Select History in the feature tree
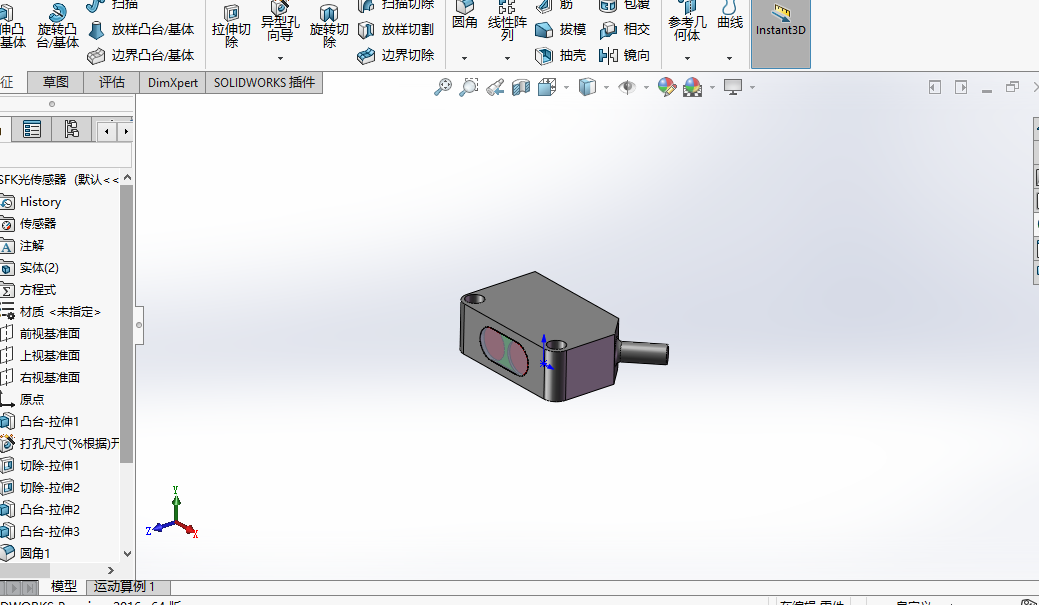1039x605 pixels. pyautogui.click(x=40, y=201)
